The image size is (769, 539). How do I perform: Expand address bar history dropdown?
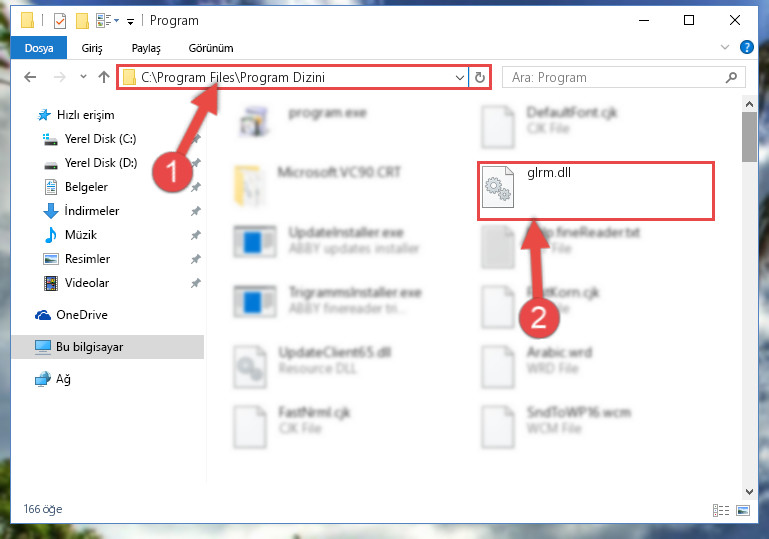click(x=460, y=77)
